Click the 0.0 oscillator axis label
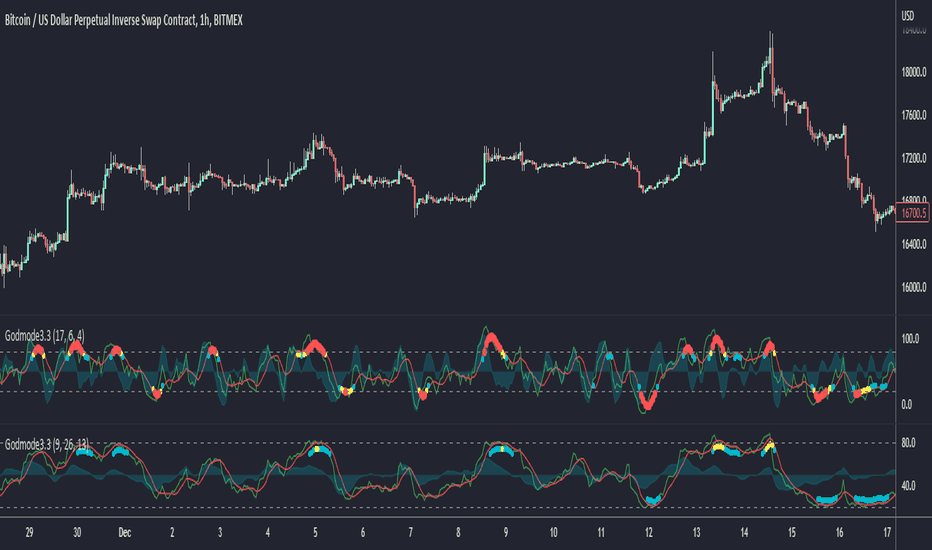932x550 pixels. [x=906, y=404]
